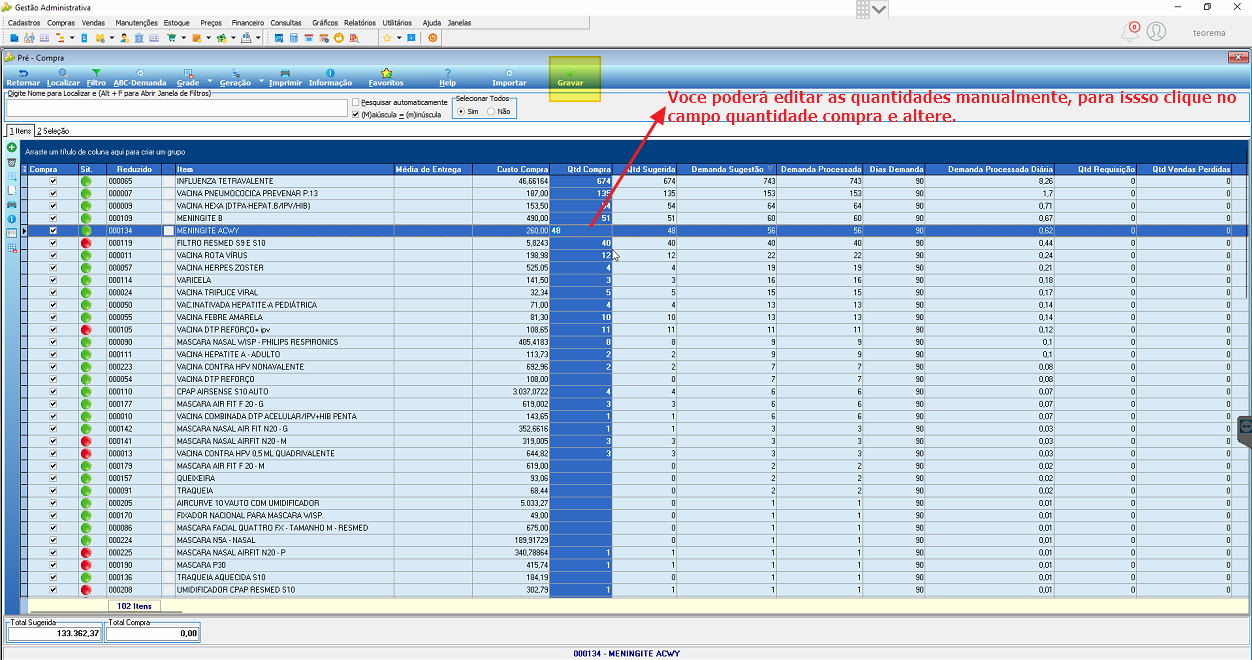This screenshot has width=1252, height=660.
Task: Open dropdown arrow beside the main toolbar star
Action: (x=399, y=38)
